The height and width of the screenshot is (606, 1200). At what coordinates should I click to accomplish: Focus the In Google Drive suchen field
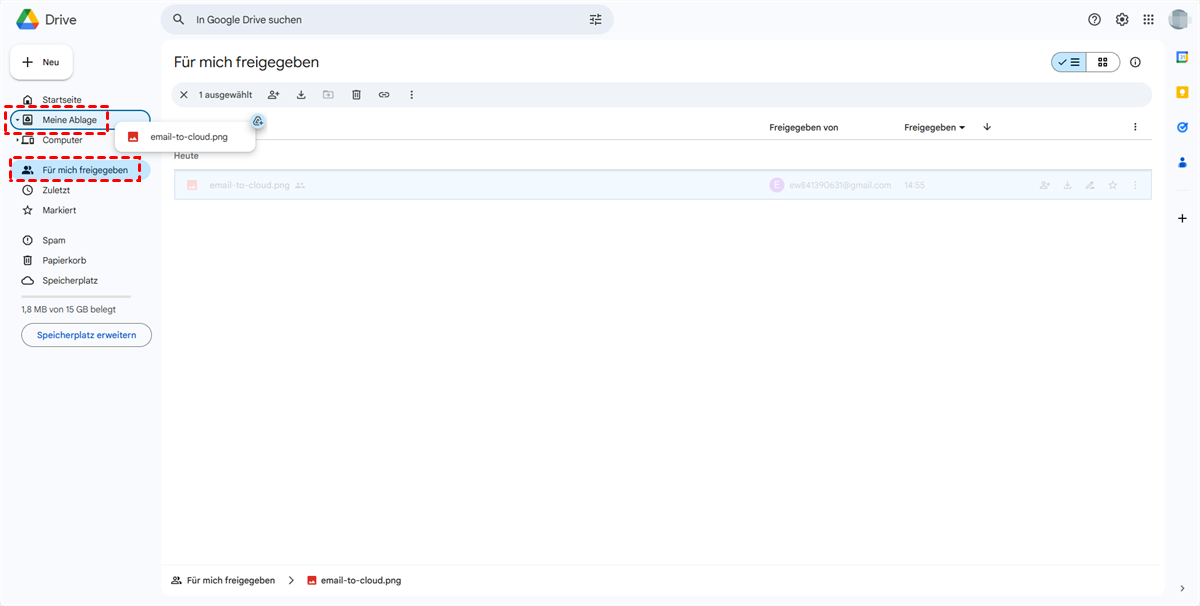[x=386, y=19]
